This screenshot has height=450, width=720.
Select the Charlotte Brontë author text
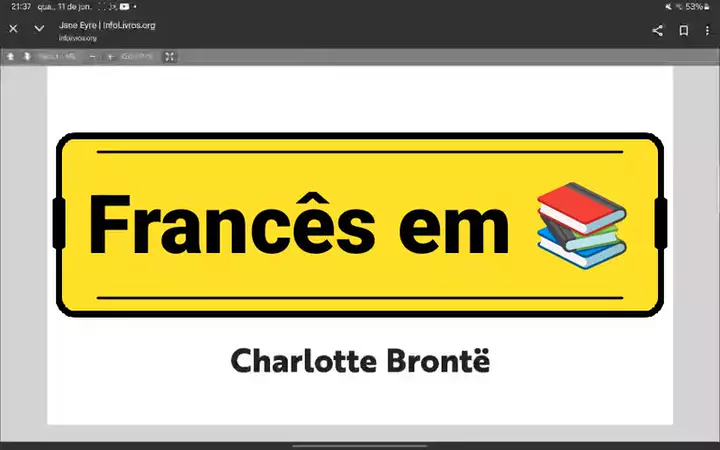coord(360,361)
